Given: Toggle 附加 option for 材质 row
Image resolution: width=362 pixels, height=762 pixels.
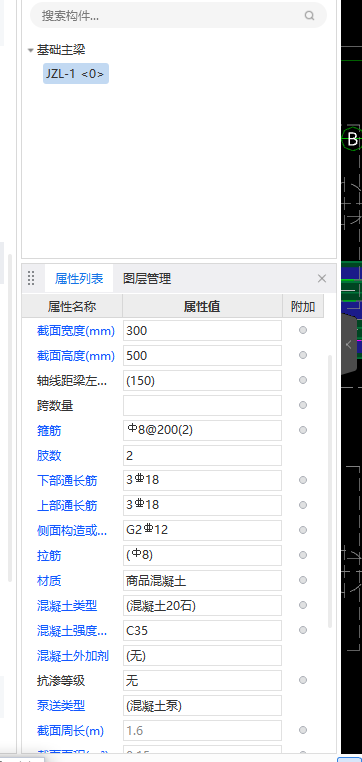Looking at the screenshot, I should coord(303,580).
